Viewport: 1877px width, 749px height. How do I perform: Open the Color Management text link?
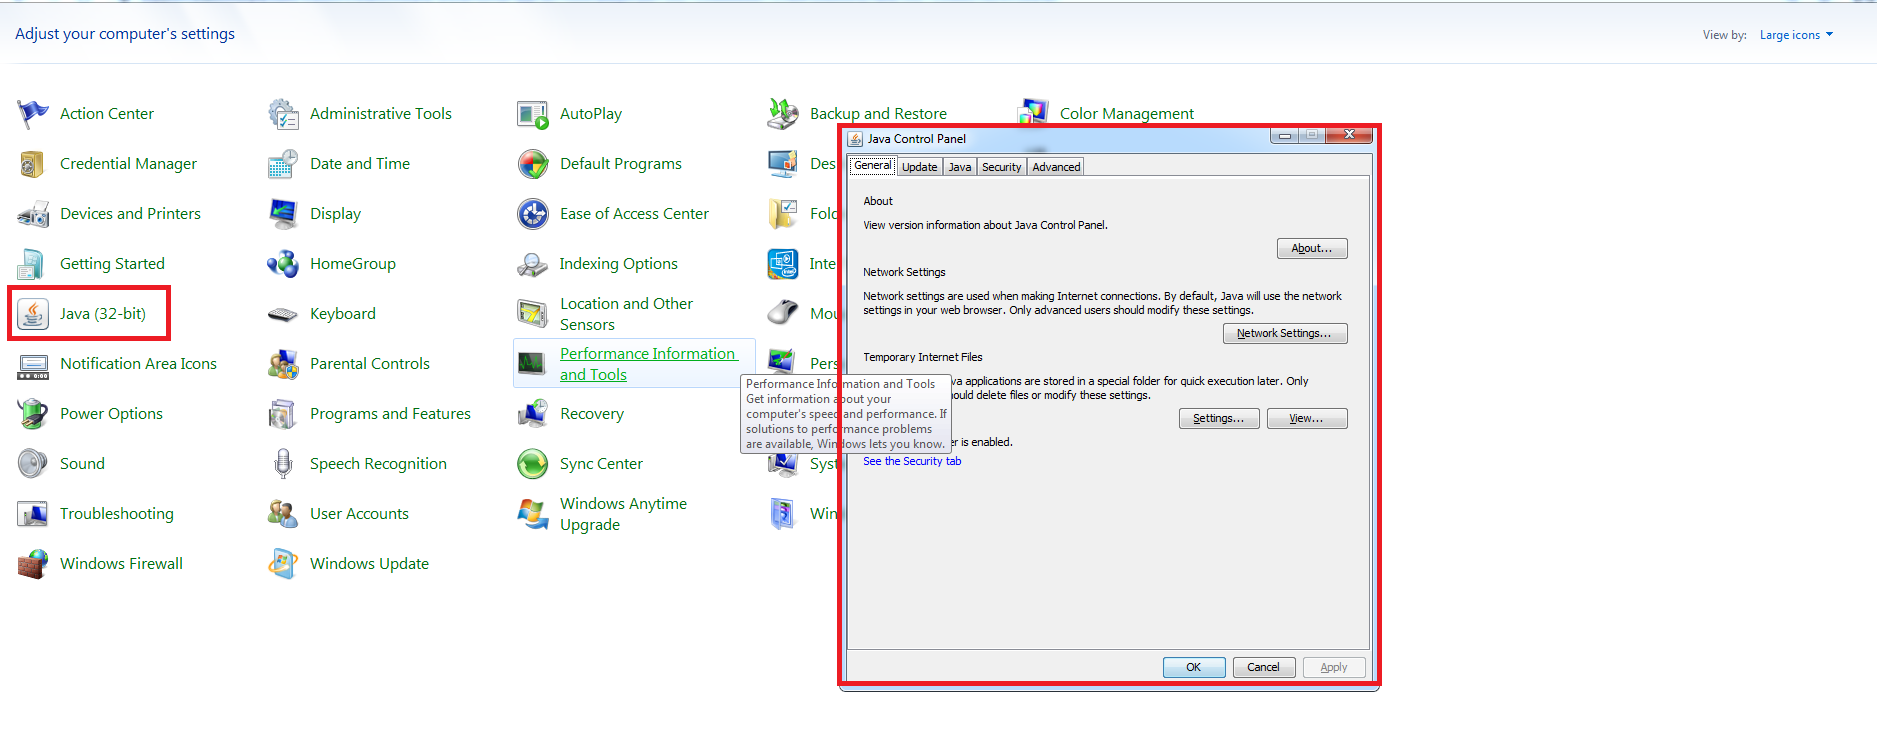1127,114
